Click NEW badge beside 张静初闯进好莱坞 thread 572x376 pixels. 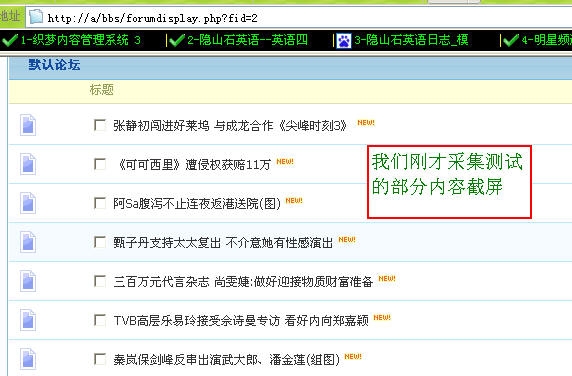366,123
